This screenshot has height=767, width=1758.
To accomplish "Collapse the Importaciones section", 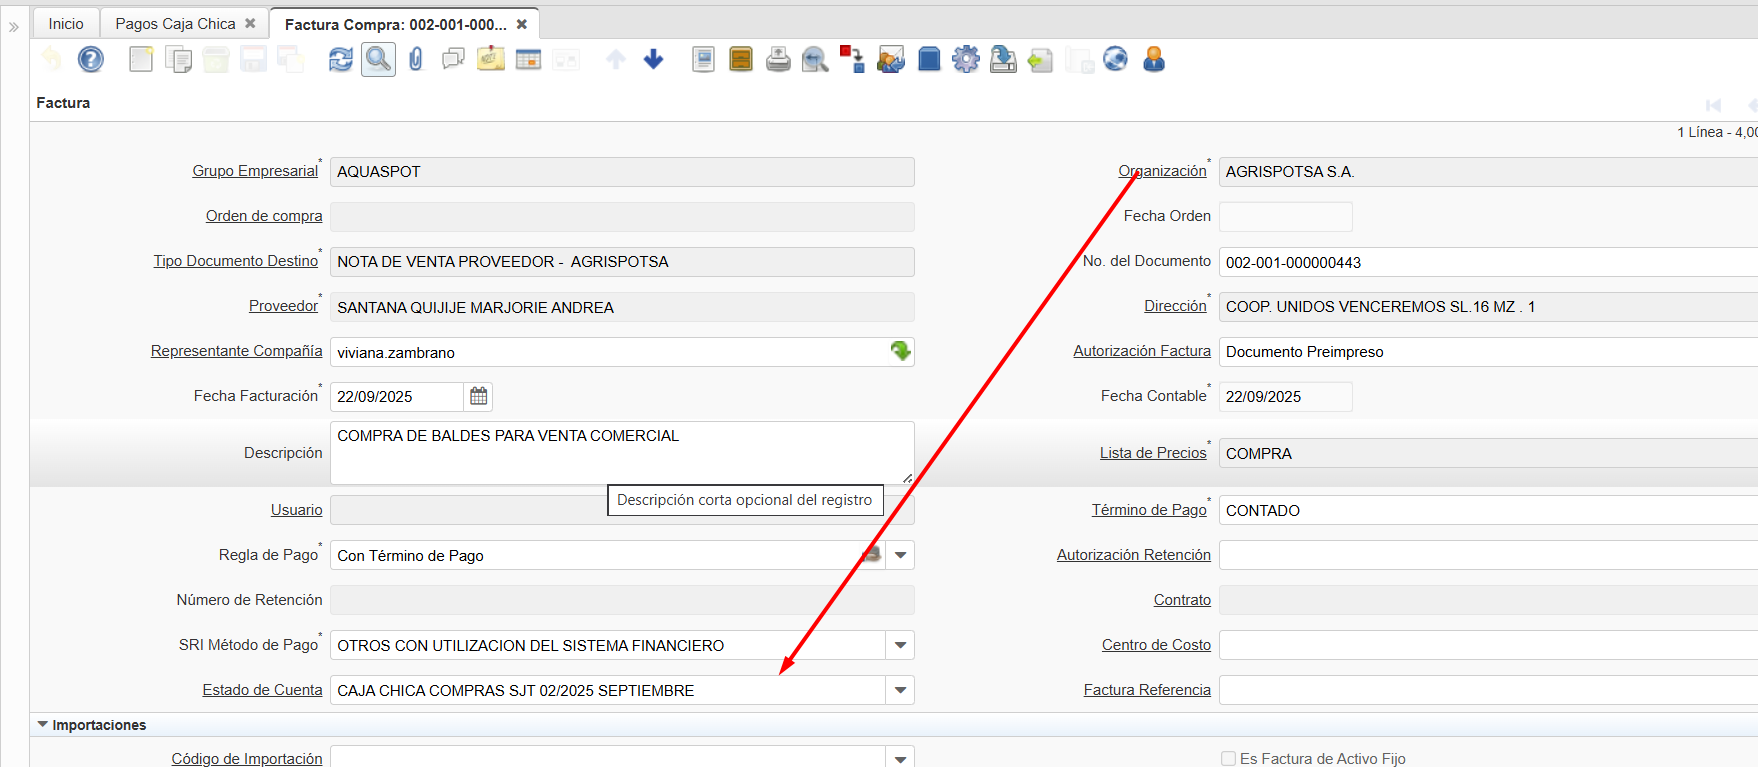I will tap(43, 725).
